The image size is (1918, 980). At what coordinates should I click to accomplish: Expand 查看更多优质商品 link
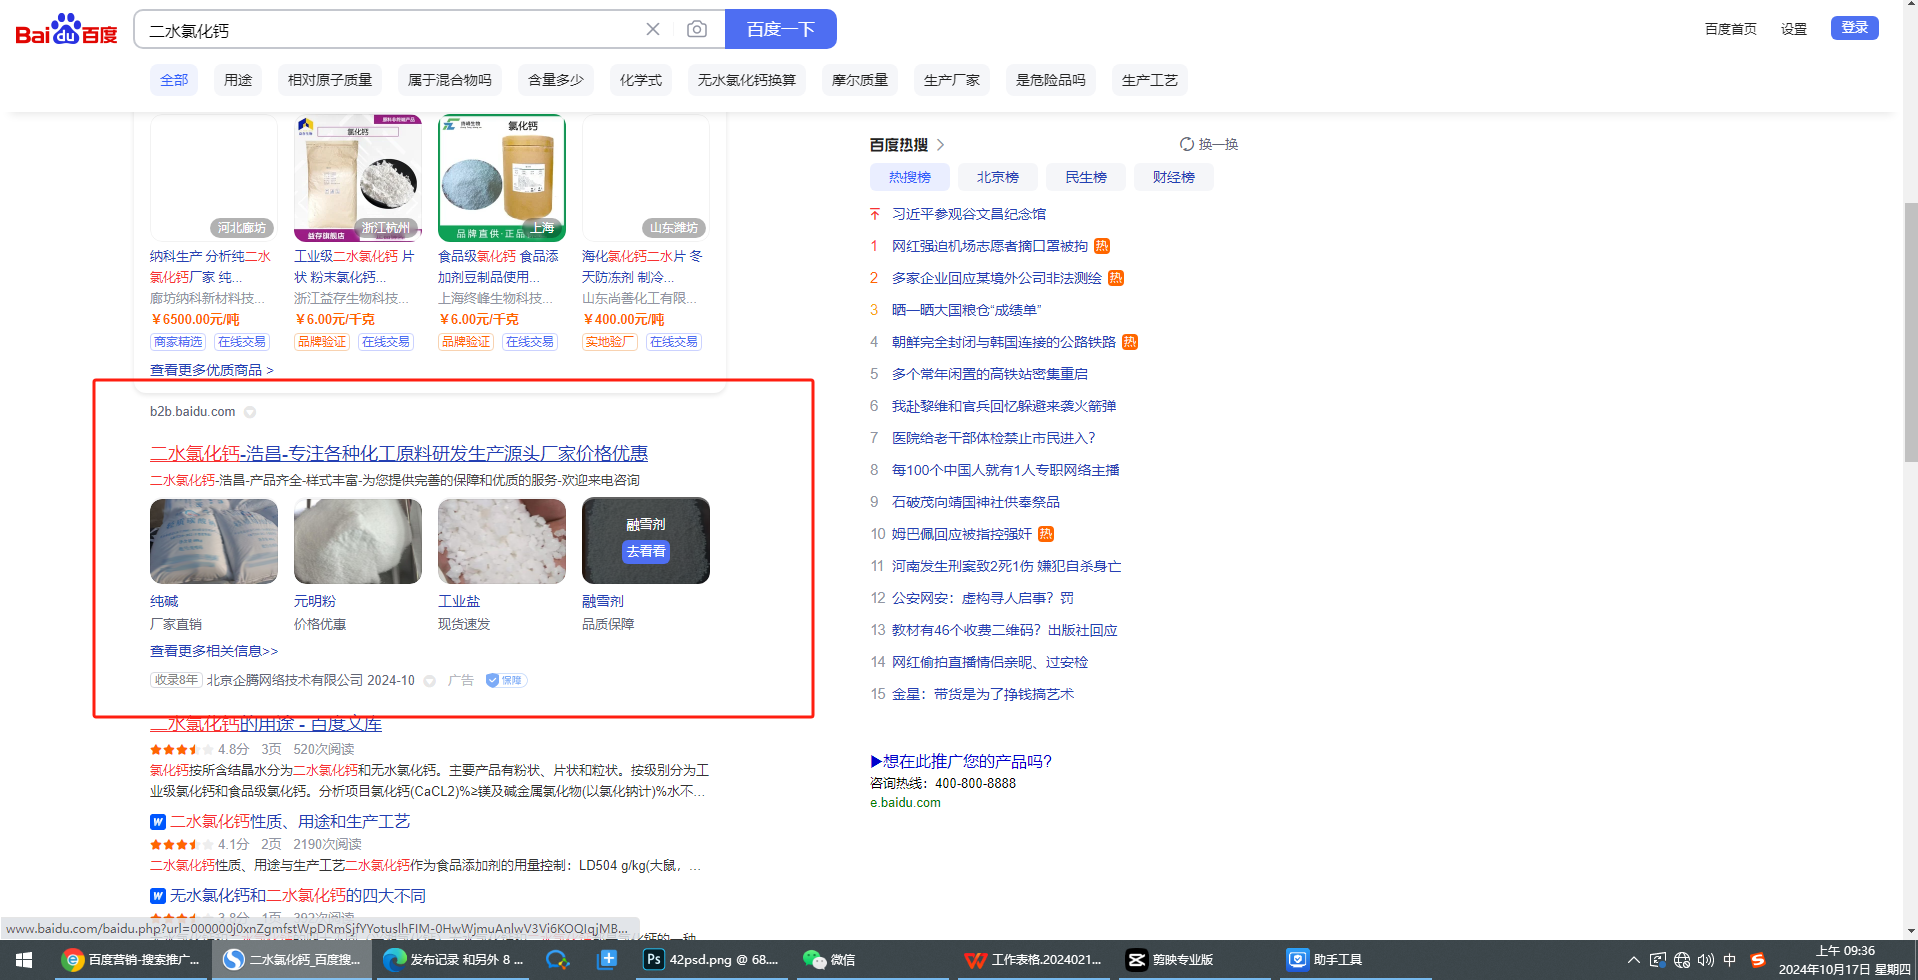click(211, 370)
